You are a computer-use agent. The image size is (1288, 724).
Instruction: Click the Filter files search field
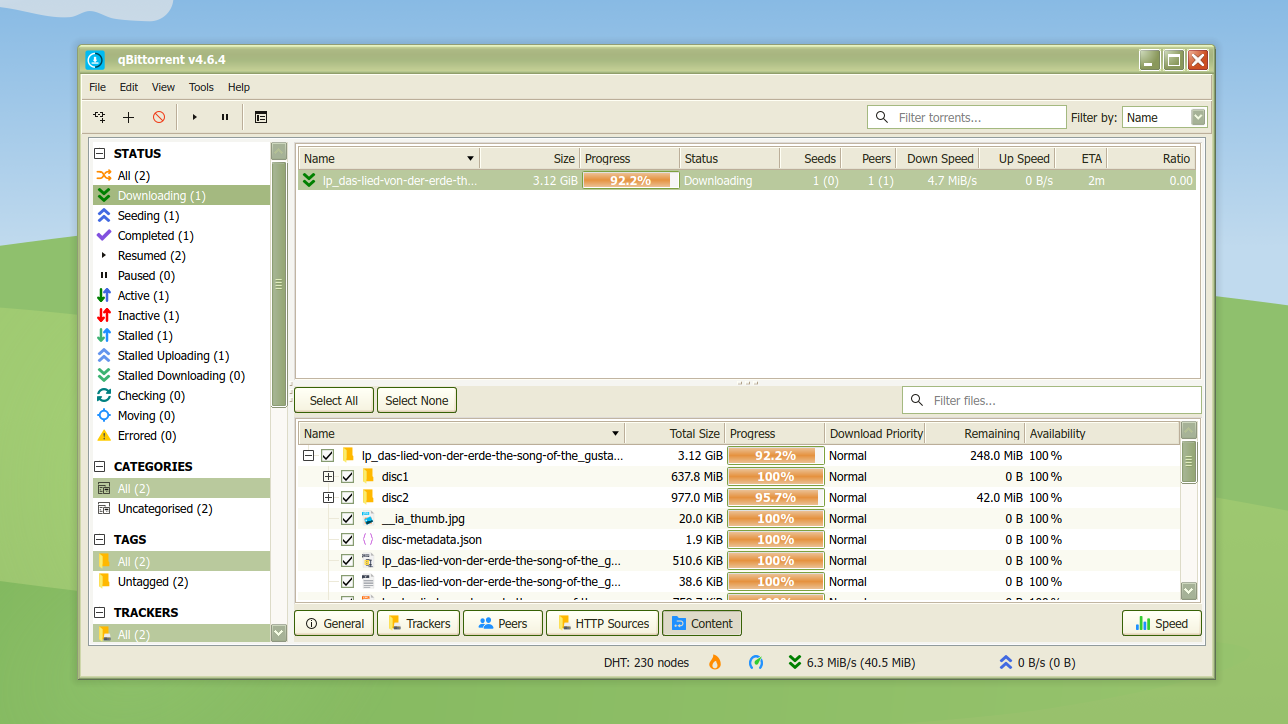coord(1052,400)
